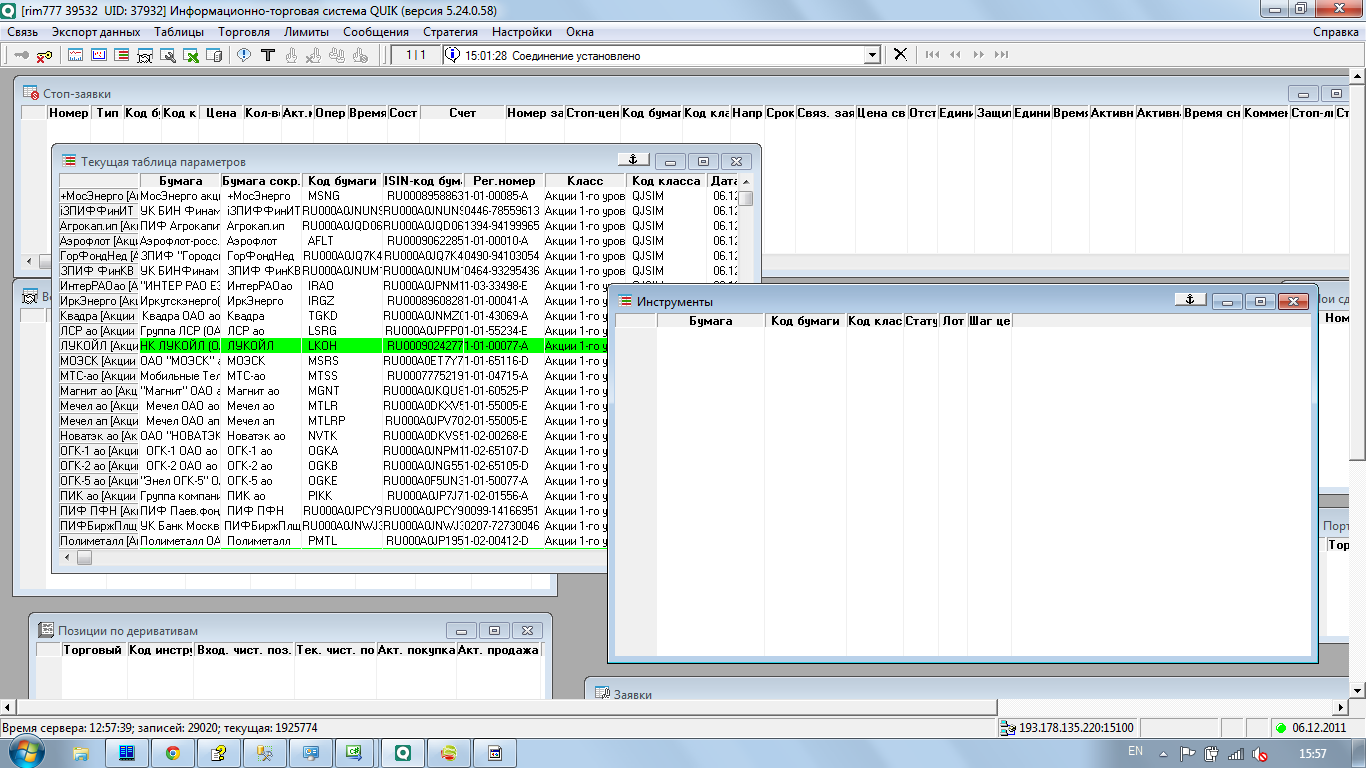Open the Настройки menu

[522, 32]
